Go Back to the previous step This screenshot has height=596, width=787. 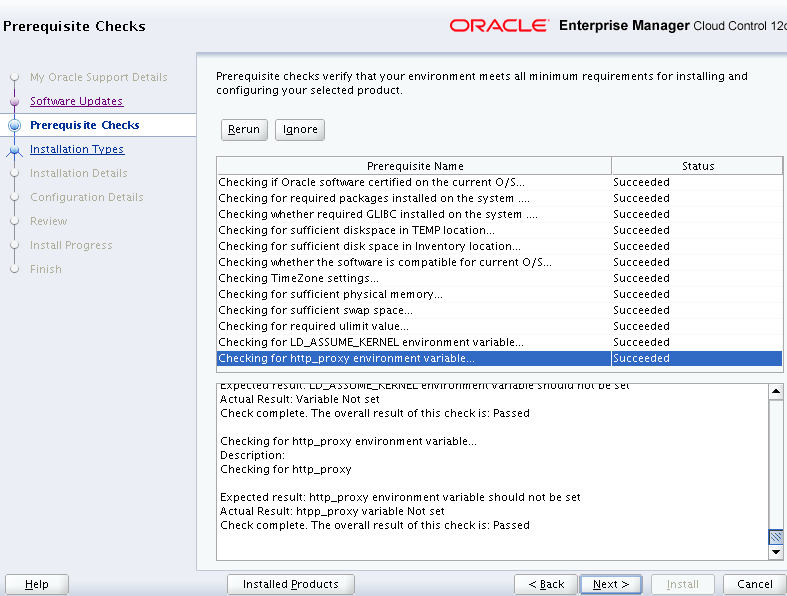(546, 584)
